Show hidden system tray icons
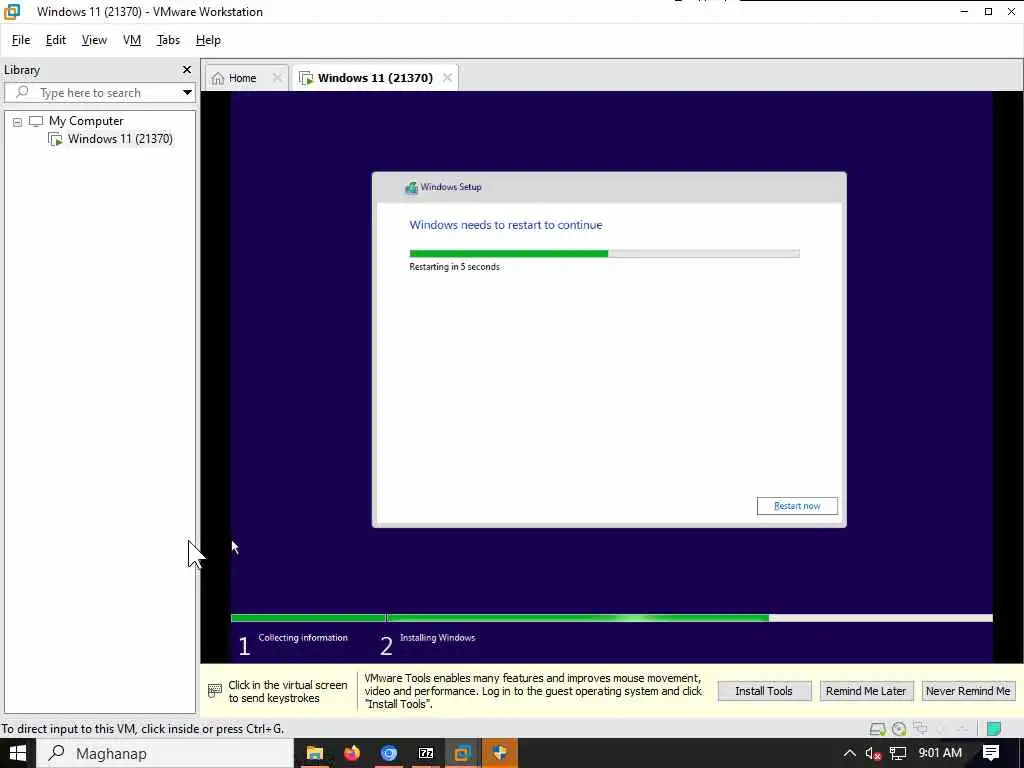Screen dimensions: 1024x768 point(849,753)
